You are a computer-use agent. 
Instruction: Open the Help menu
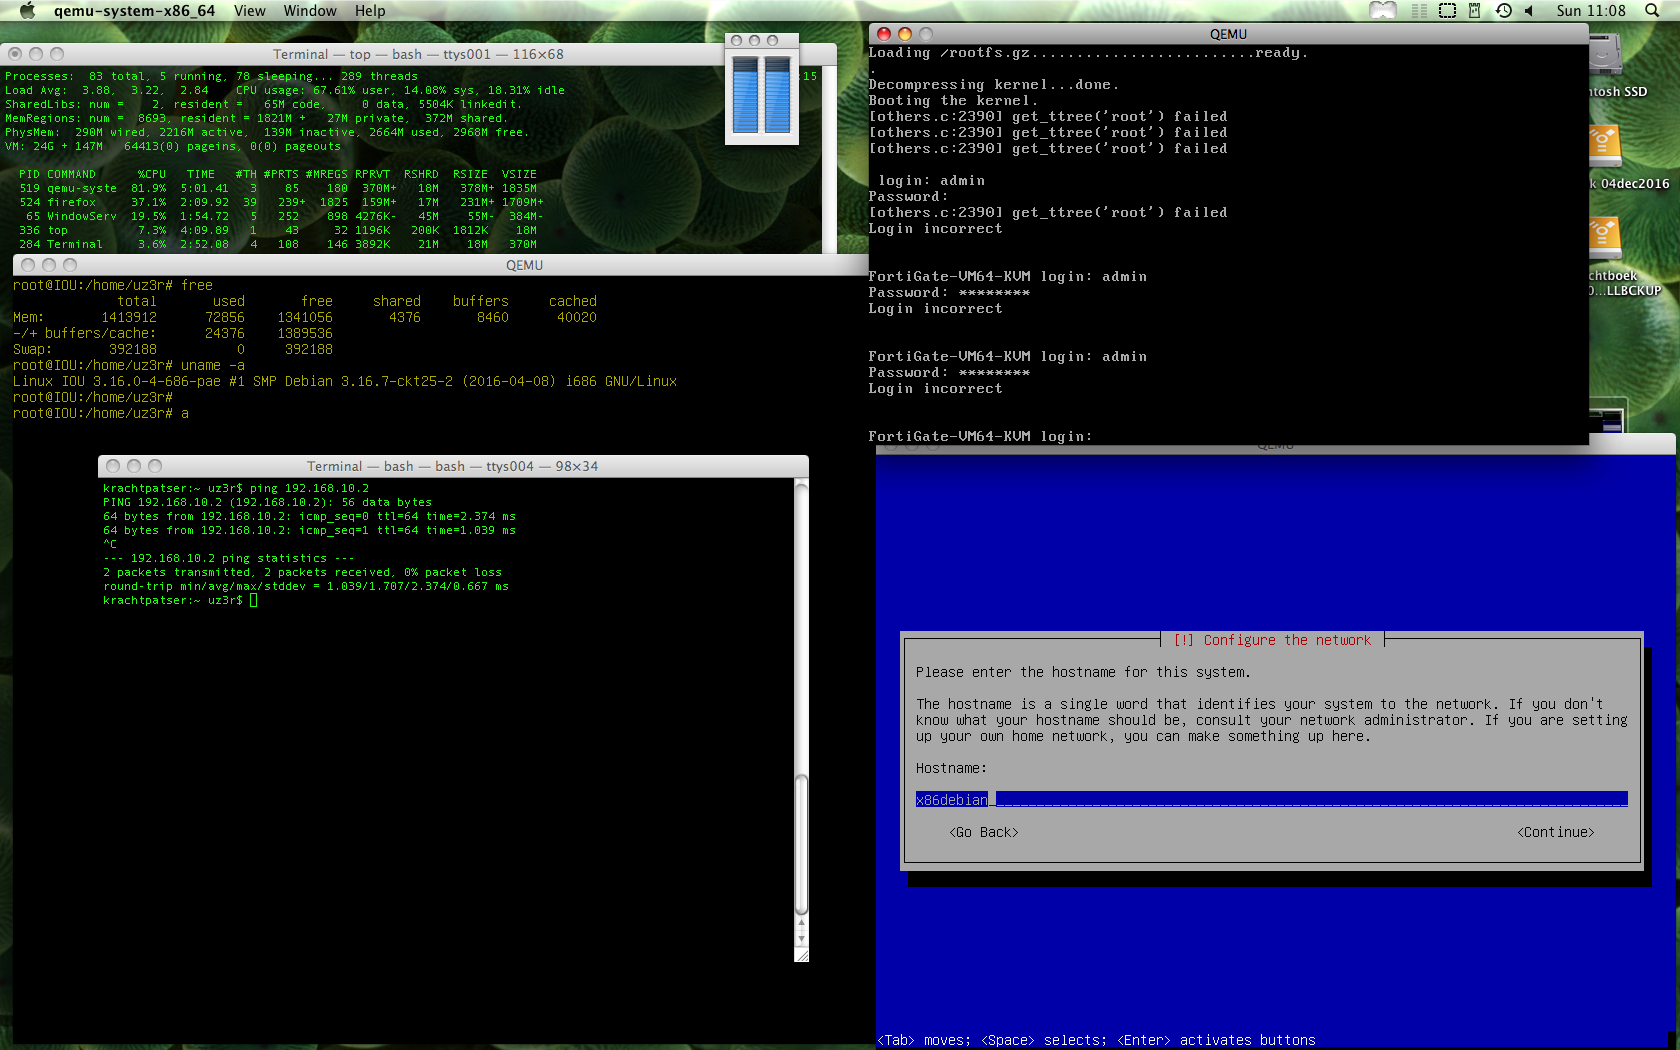coord(370,11)
